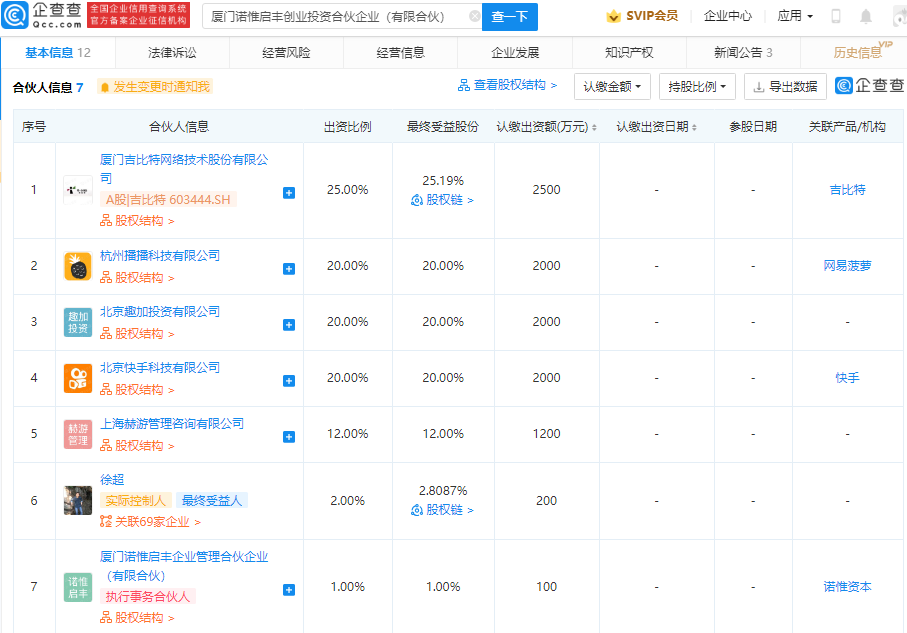Viewport: 907px width, 633px height.
Task: Open the 认缴金额 dropdown
Action: click(611, 87)
